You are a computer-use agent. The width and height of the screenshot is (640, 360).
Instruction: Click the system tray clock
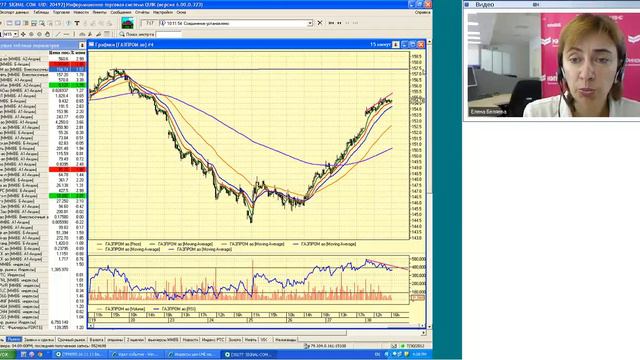point(420,354)
